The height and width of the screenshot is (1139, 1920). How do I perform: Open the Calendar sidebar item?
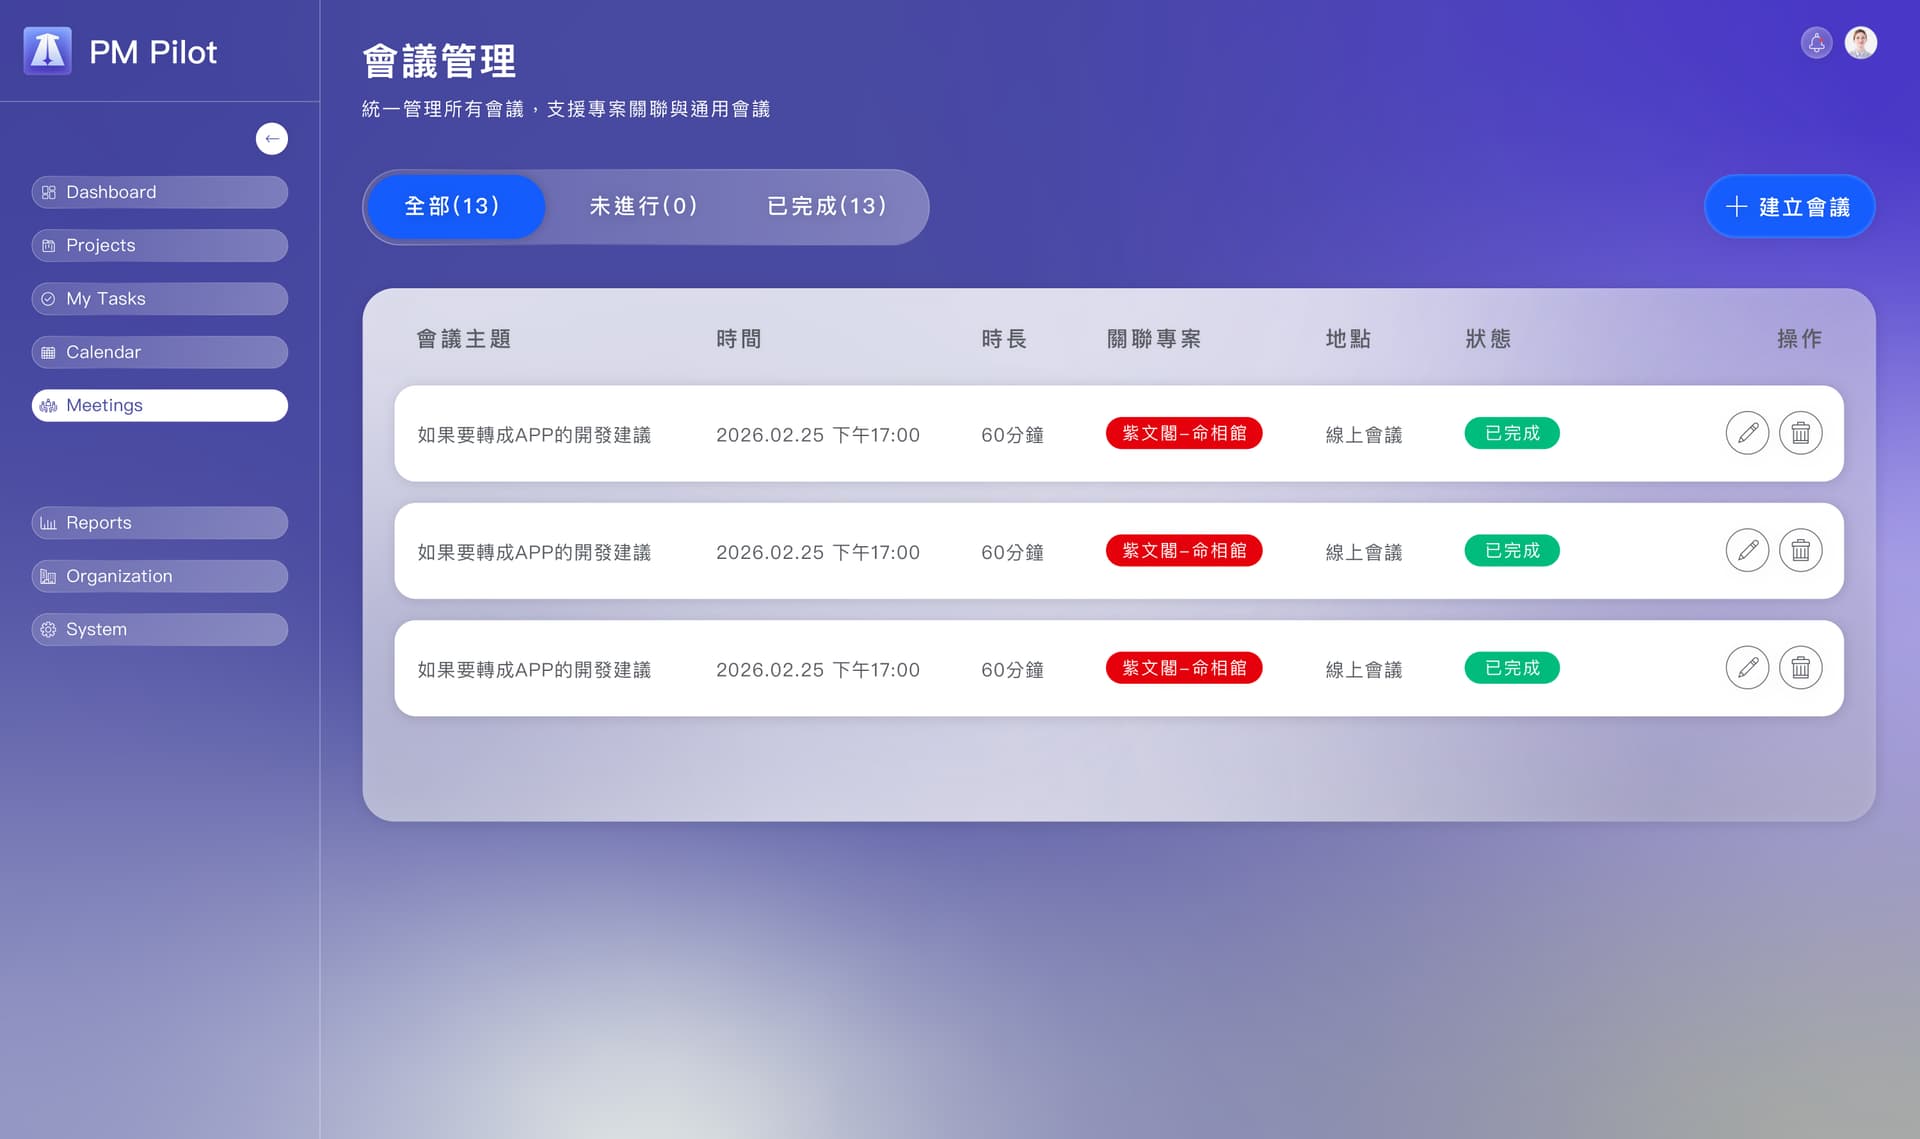pos(160,352)
